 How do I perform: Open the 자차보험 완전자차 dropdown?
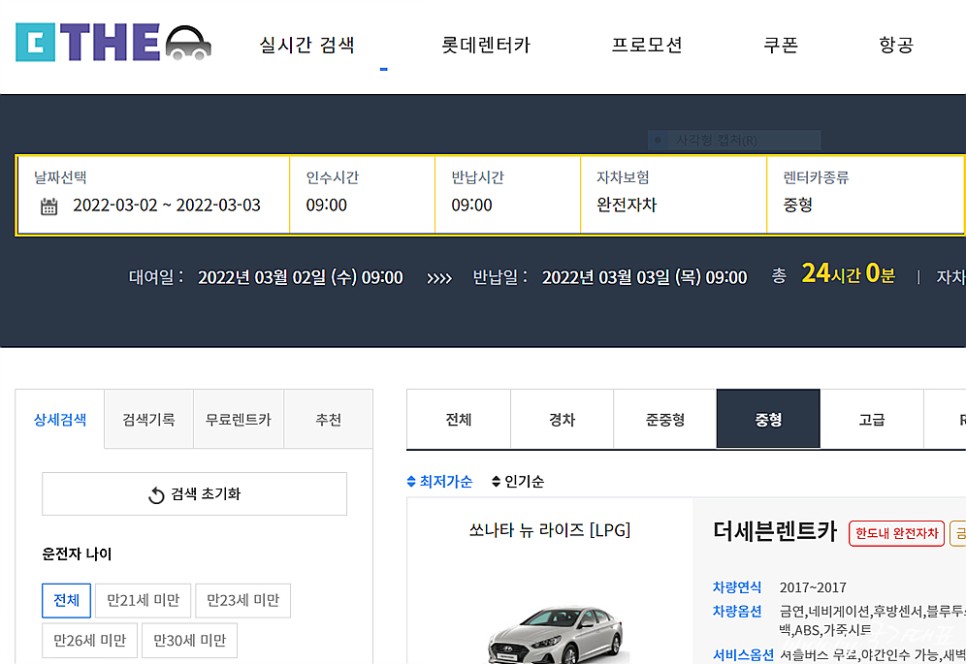click(x=673, y=195)
